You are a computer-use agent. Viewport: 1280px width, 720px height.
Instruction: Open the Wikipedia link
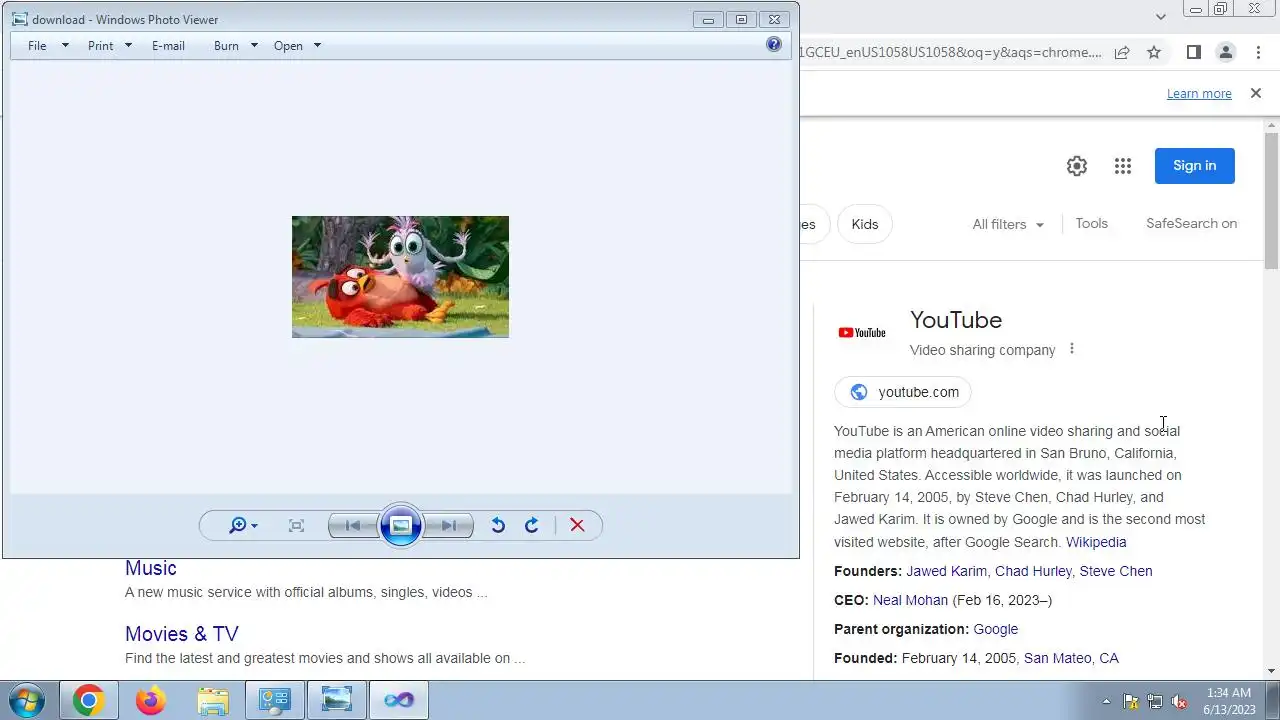pyautogui.click(x=1096, y=542)
